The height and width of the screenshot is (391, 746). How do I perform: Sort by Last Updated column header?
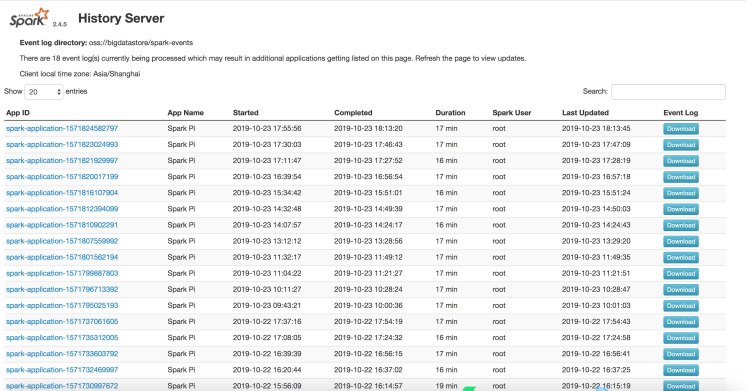585,113
